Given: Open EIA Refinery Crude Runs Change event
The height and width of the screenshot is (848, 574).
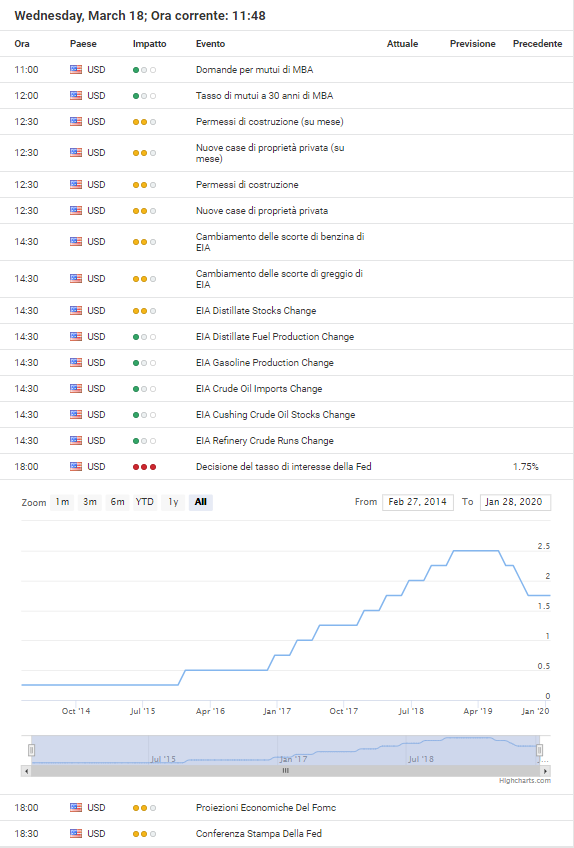Looking at the screenshot, I should click(x=265, y=441).
